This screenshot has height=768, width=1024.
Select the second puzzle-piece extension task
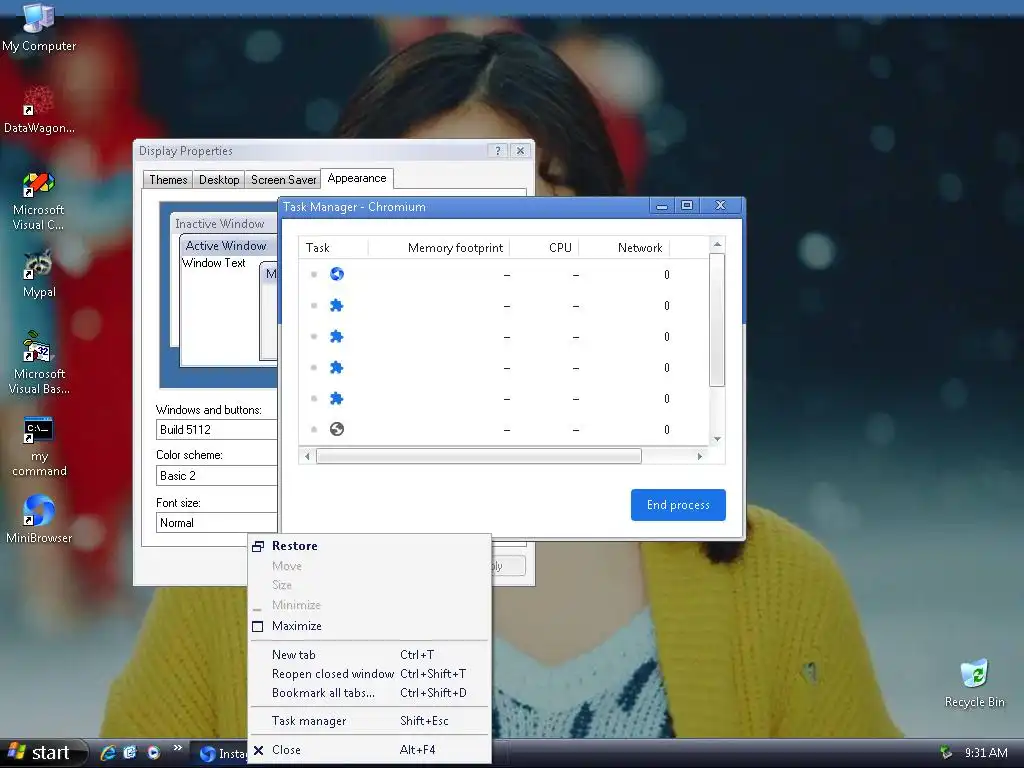pyautogui.click(x=503, y=337)
